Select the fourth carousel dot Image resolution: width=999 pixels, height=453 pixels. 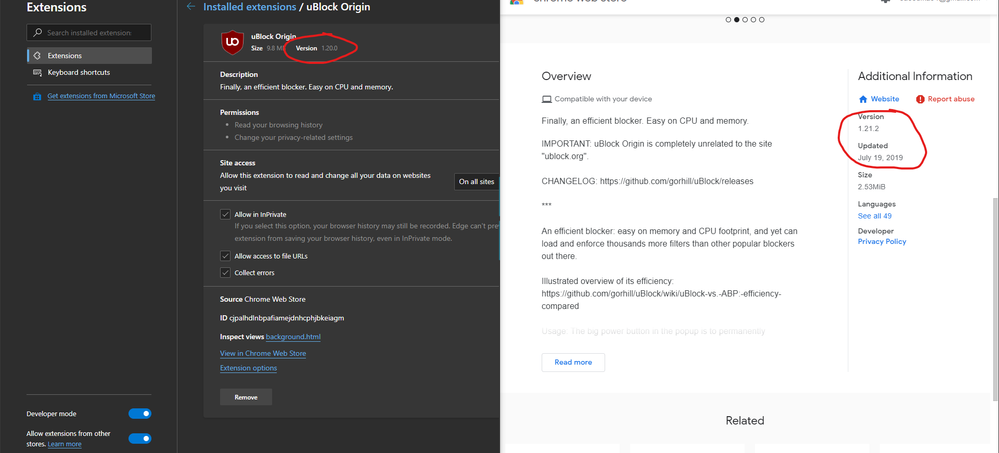tap(753, 20)
